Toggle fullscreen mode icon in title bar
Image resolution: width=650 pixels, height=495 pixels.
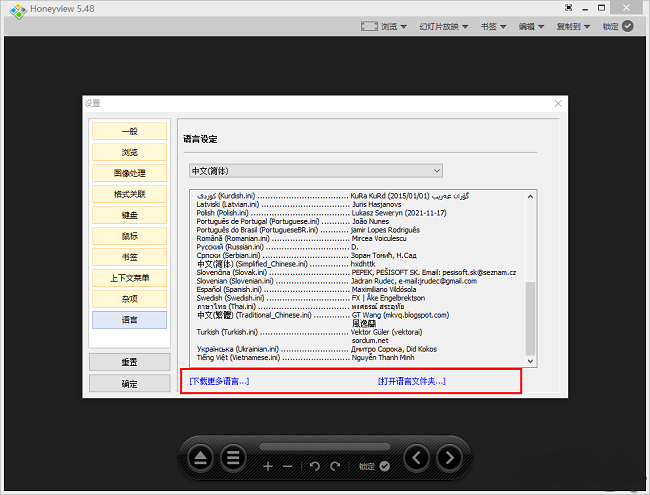[568, 7]
